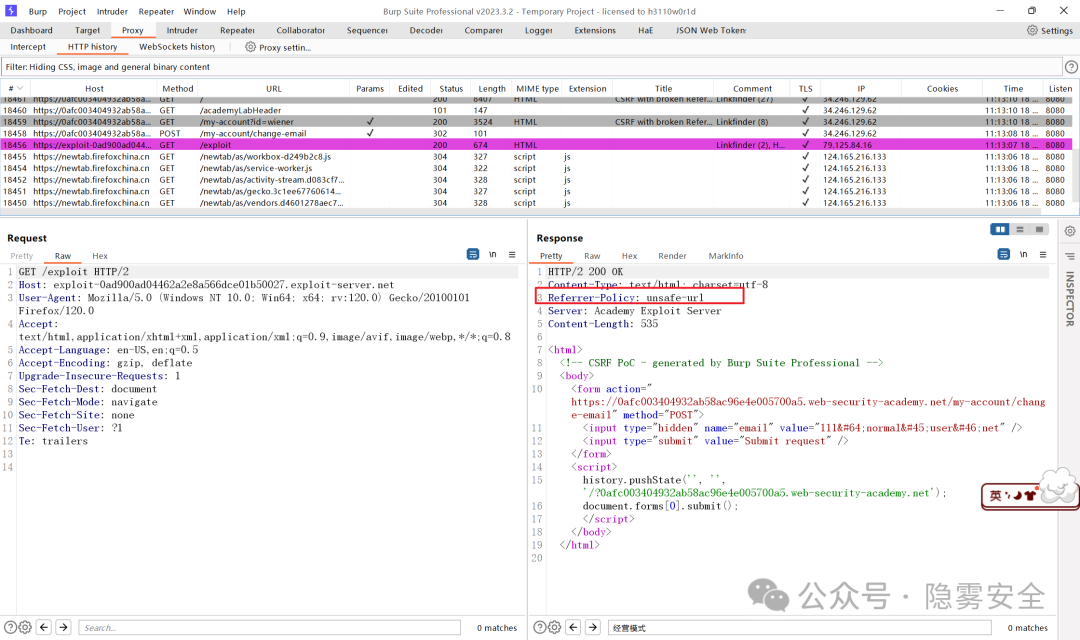Click the response search input field
This screenshot has height=640, width=1080.
tap(800, 628)
